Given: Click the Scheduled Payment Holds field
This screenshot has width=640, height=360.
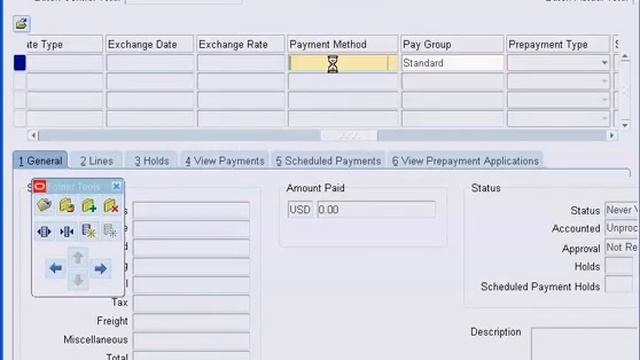Looking at the screenshot, I should click(x=619, y=285).
